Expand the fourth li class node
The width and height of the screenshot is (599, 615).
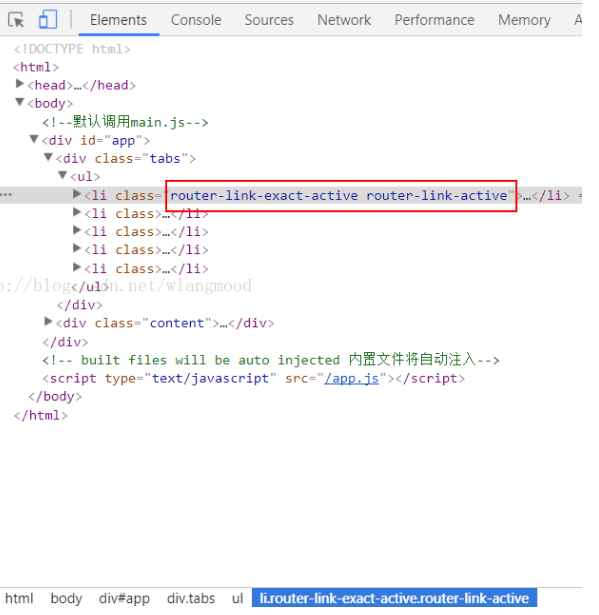(77, 248)
